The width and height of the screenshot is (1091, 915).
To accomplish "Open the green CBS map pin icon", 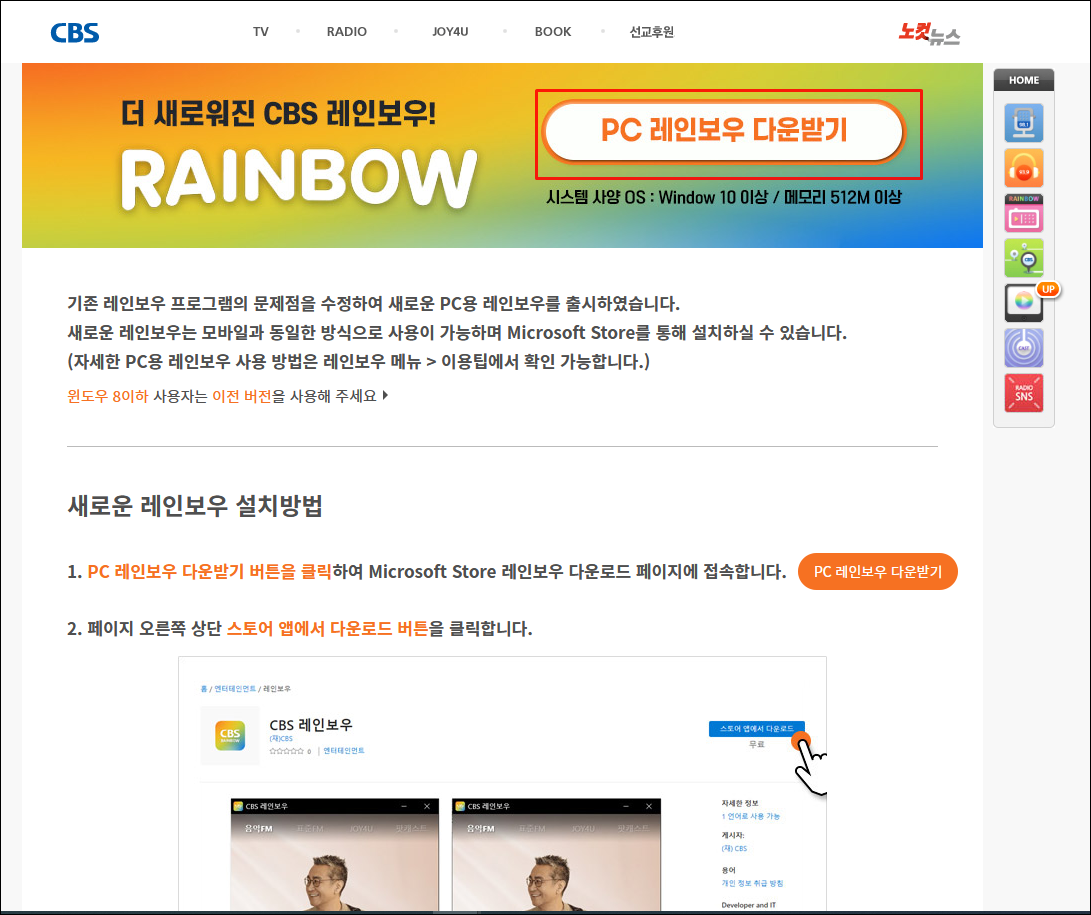I will [1024, 258].
